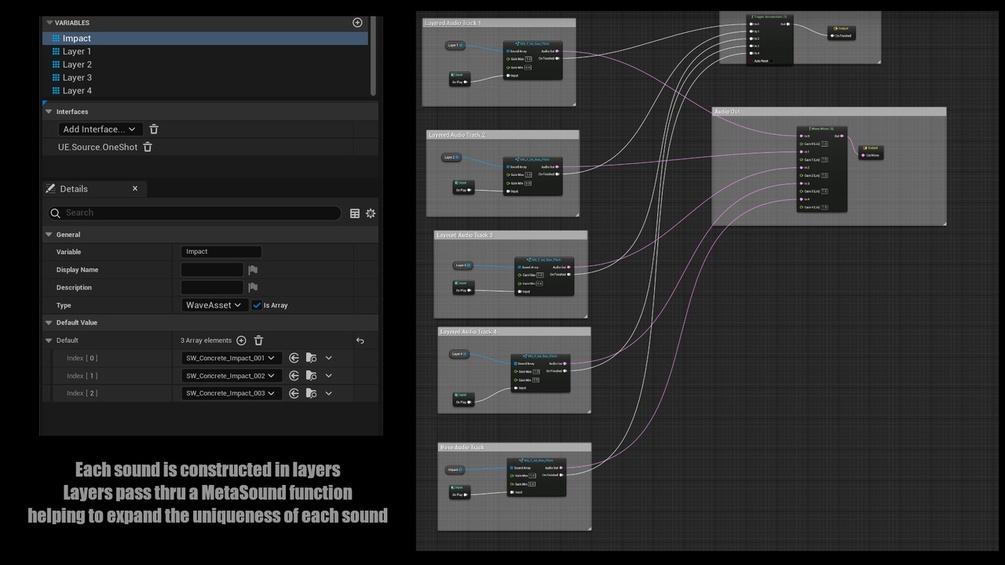Click the localization flag for Display Name
Screen dimensions: 1005x565
tap(253, 270)
